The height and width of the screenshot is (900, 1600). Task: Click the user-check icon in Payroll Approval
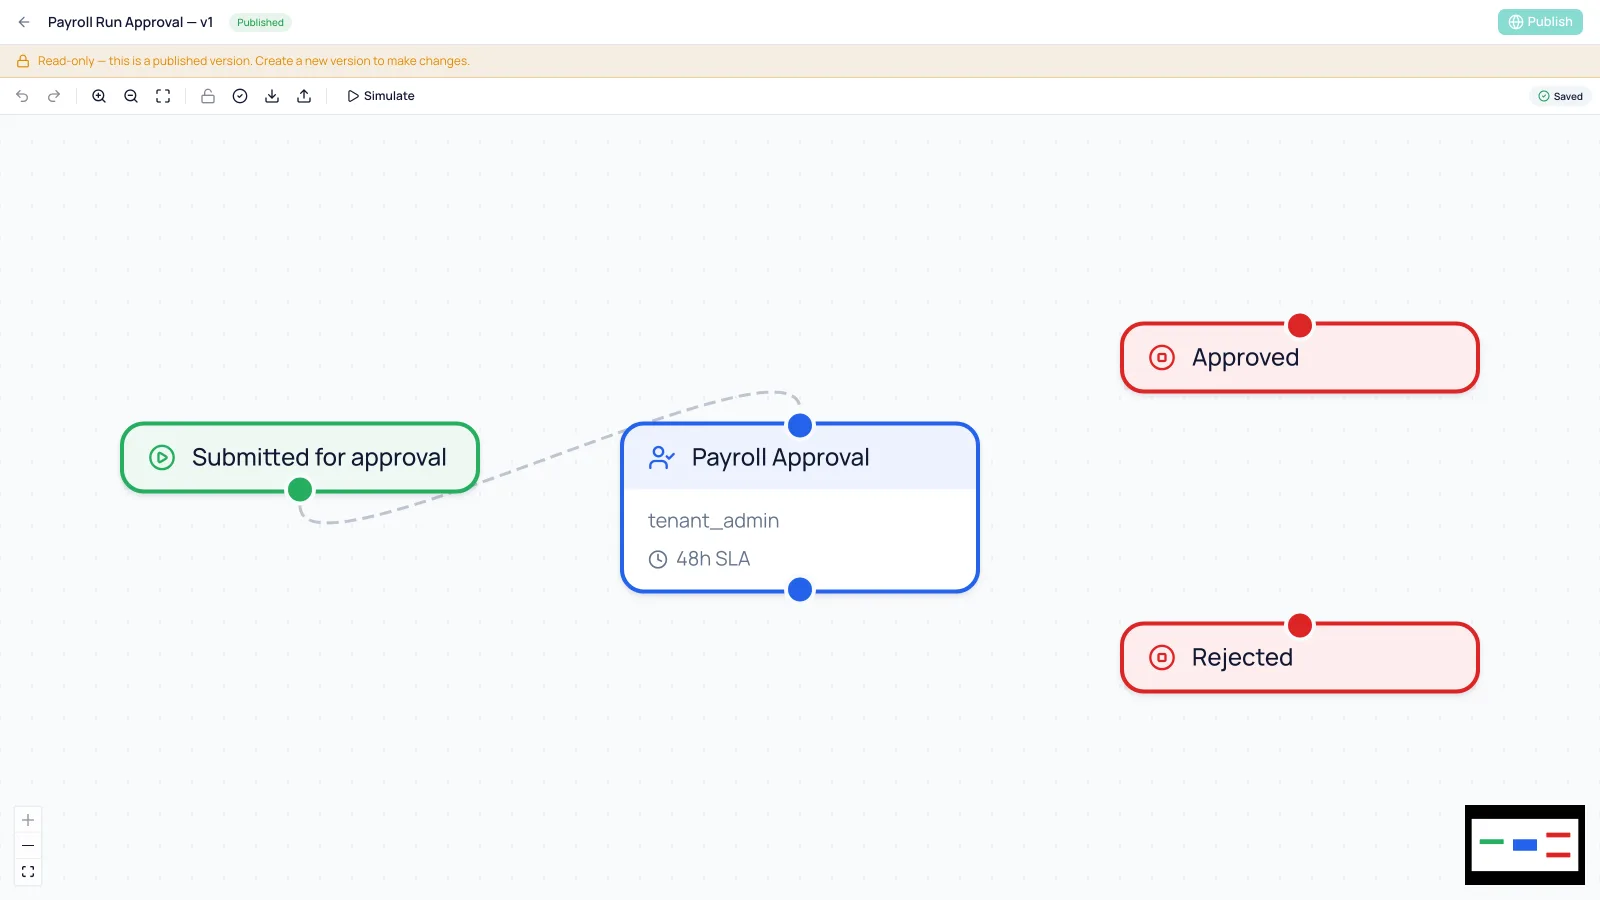pos(662,458)
